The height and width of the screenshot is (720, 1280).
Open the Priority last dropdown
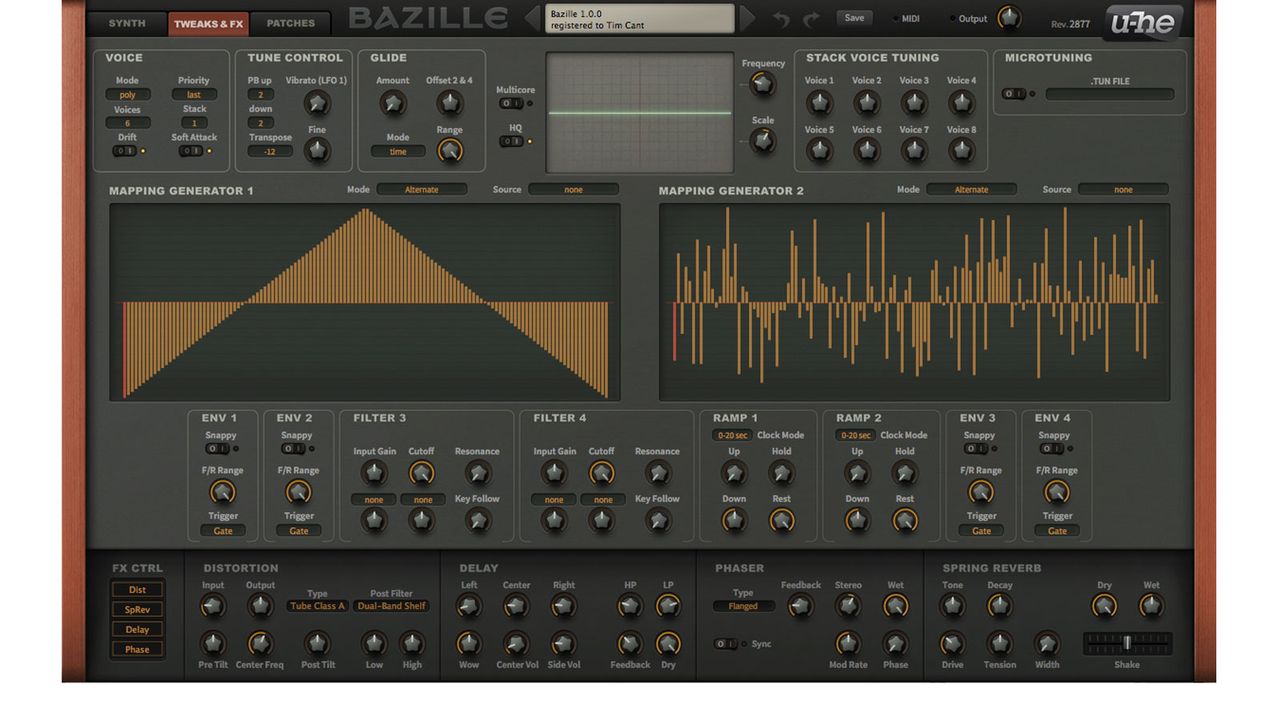click(194, 95)
